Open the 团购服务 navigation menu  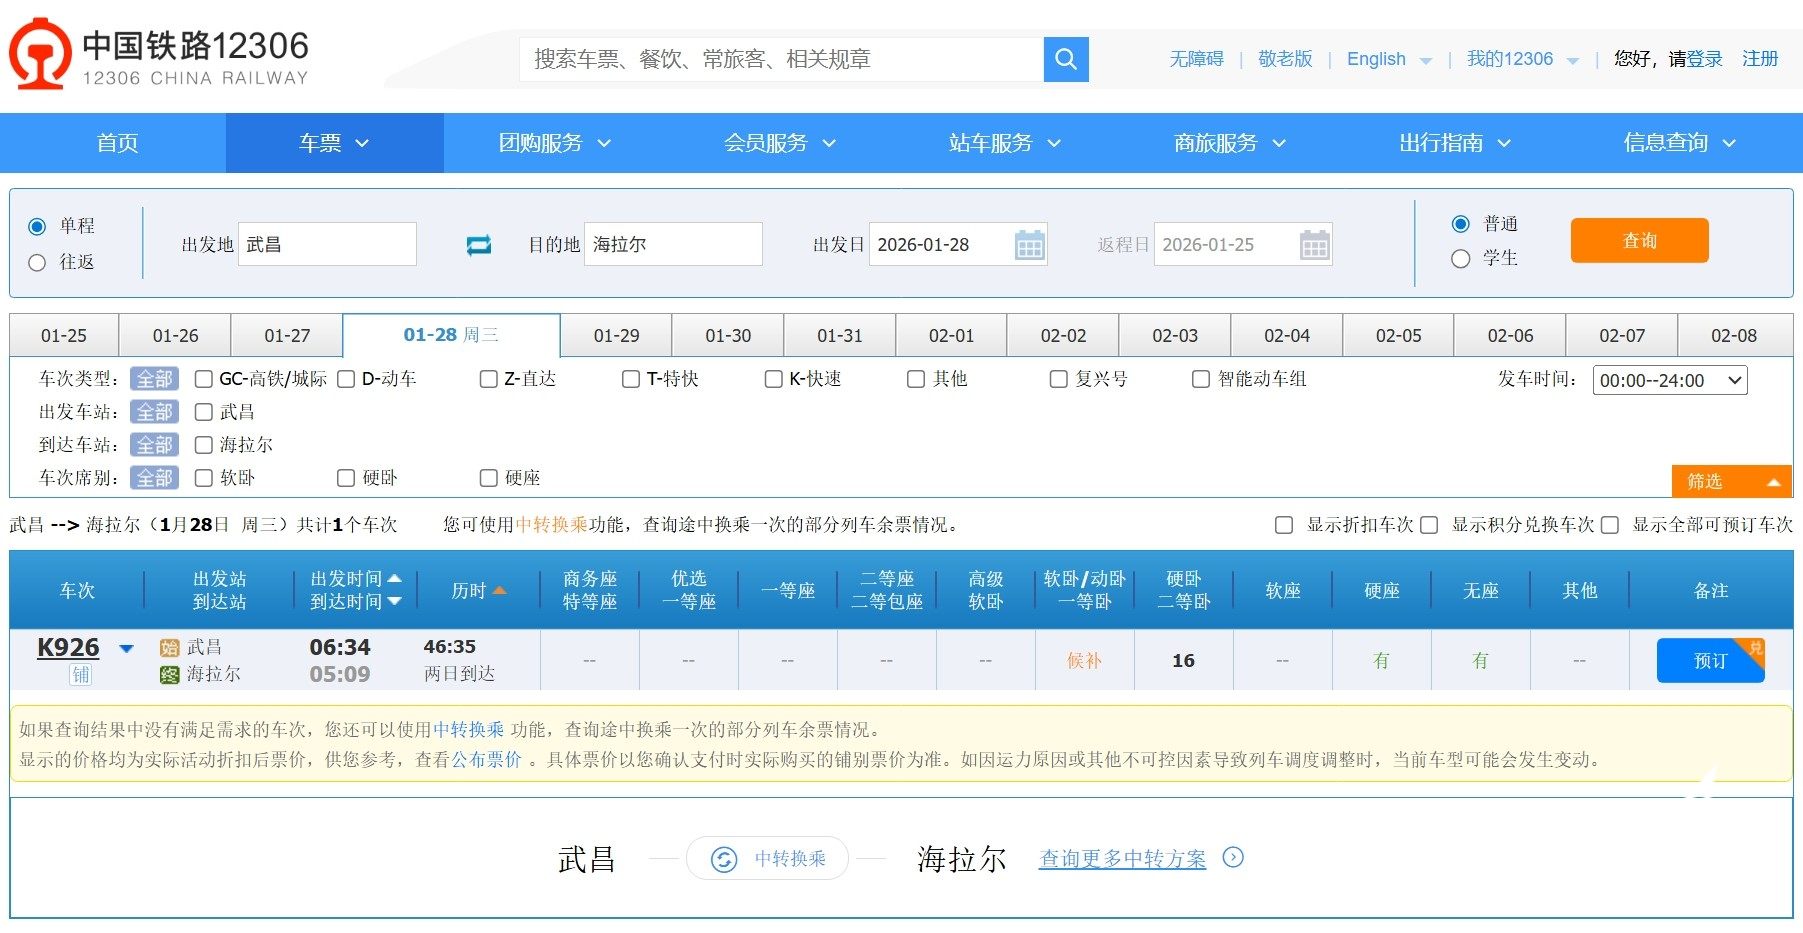tap(554, 143)
